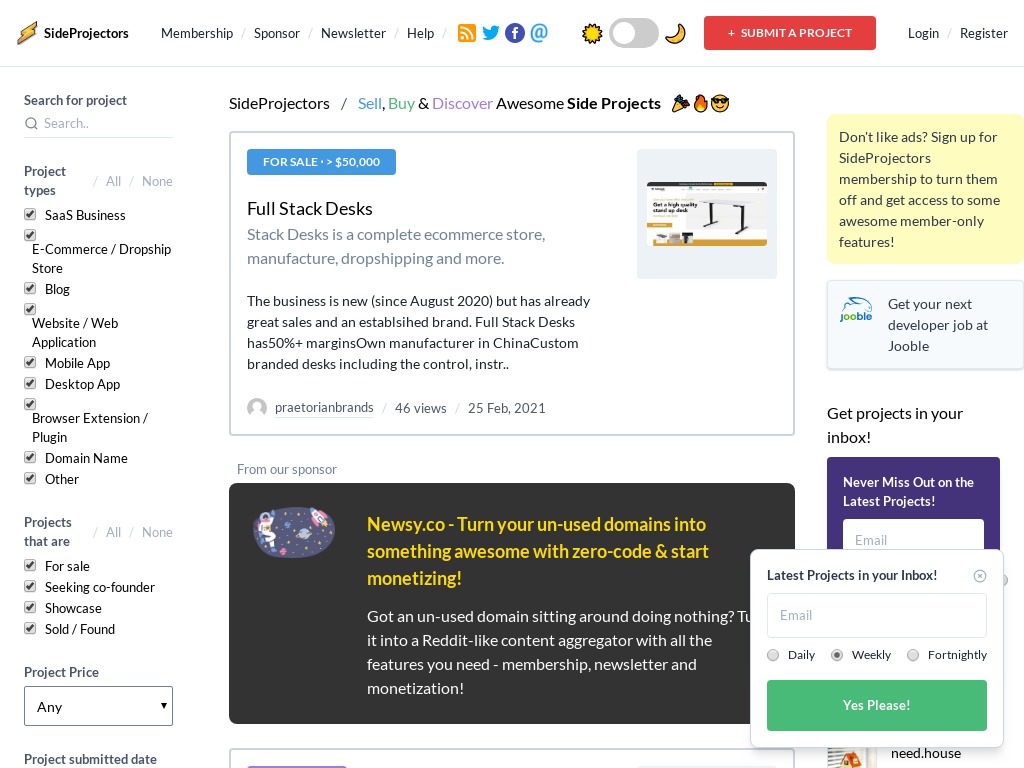Click the Submit a Project button
The height and width of the screenshot is (768, 1024).
click(x=790, y=33)
